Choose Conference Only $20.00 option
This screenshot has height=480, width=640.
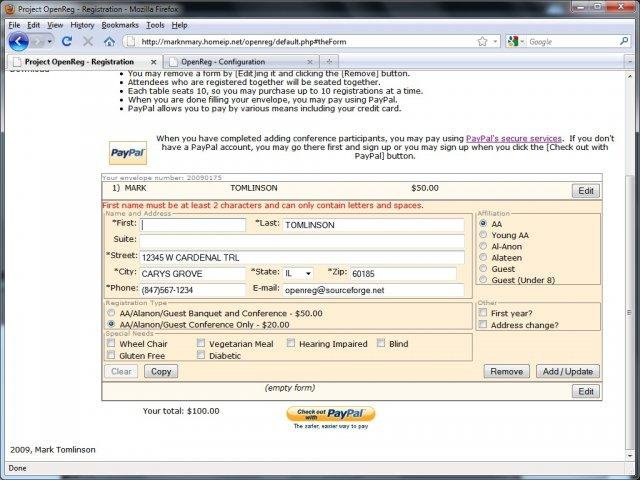coord(111,324)
